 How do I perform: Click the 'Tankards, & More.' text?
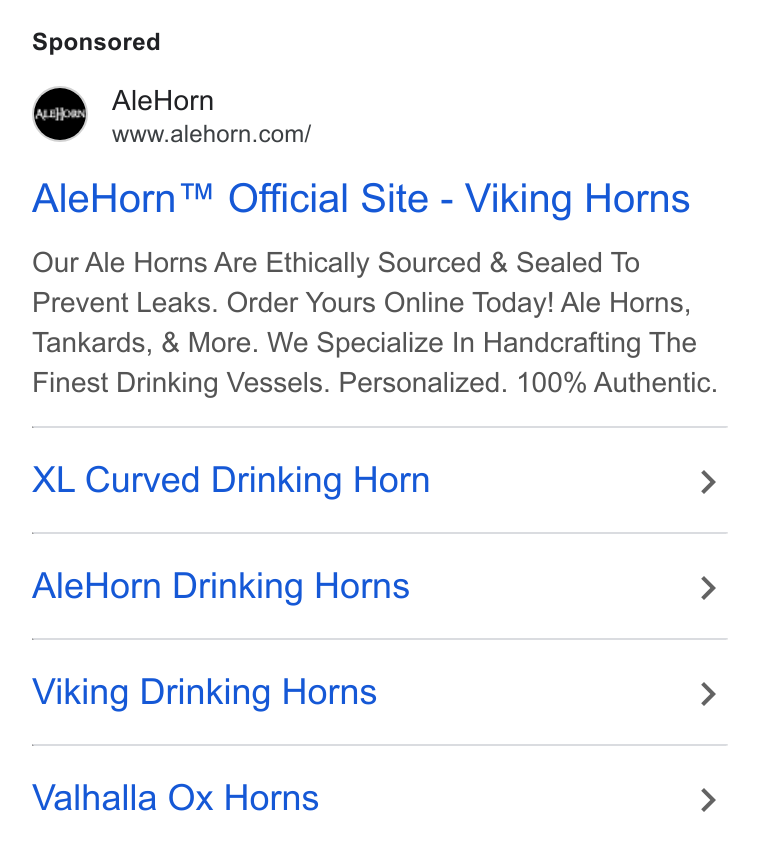(x=146, y=343)
